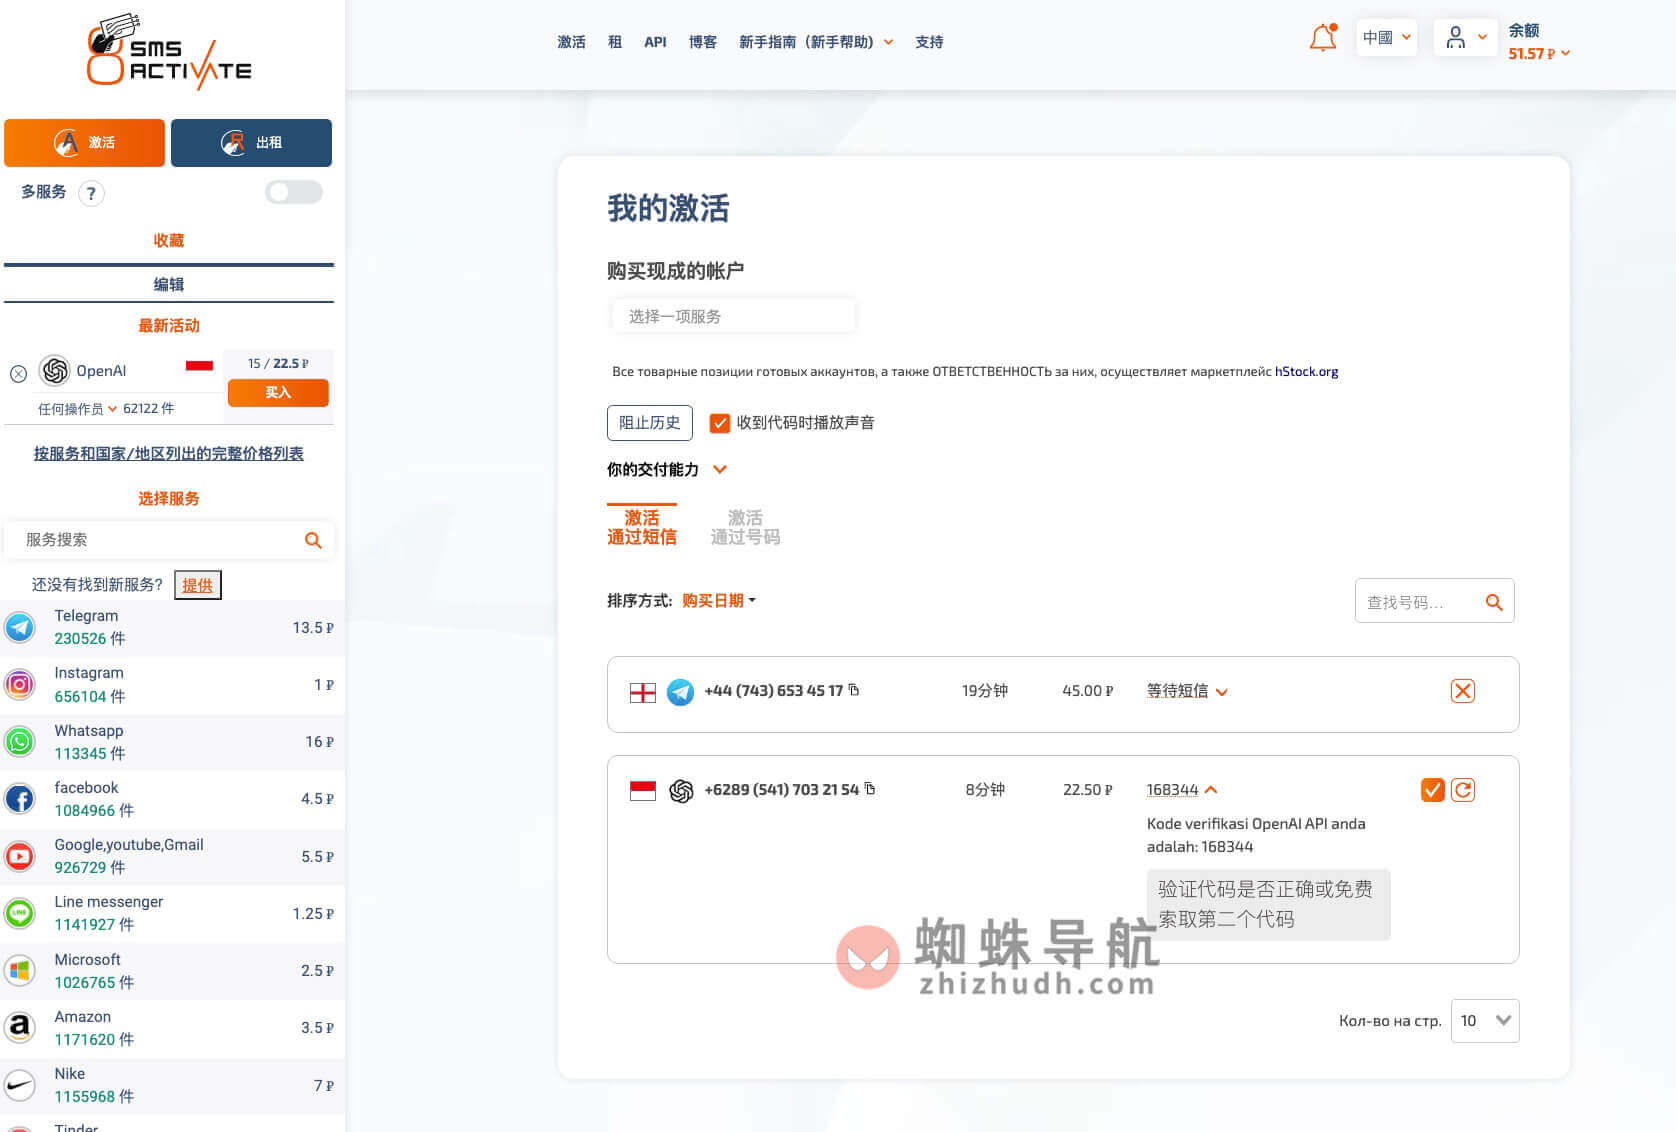Click the SMS Activate logo
1676x1132 pixels.
(168, 50)
